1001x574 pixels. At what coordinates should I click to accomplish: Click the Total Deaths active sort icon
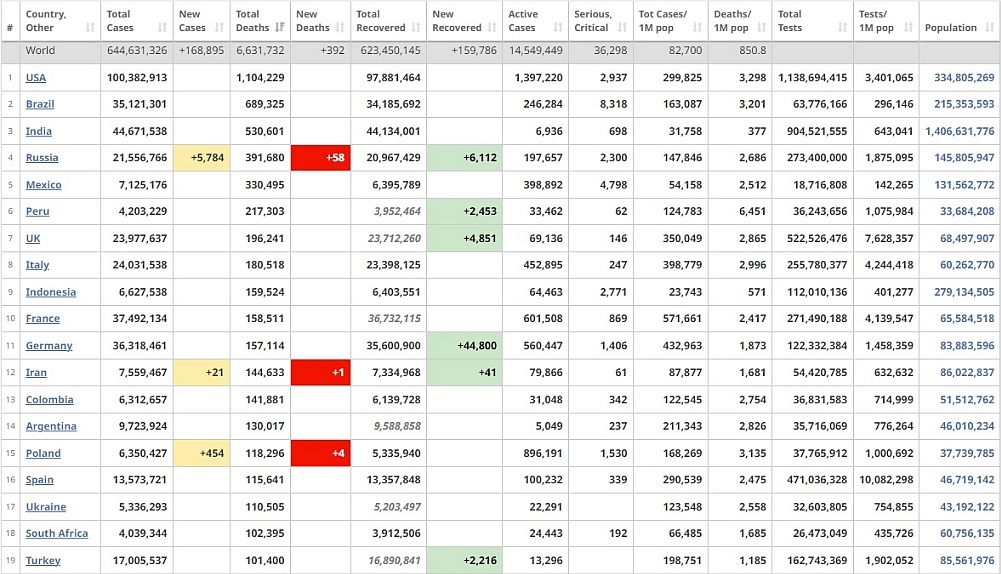(x=280, y=27)
